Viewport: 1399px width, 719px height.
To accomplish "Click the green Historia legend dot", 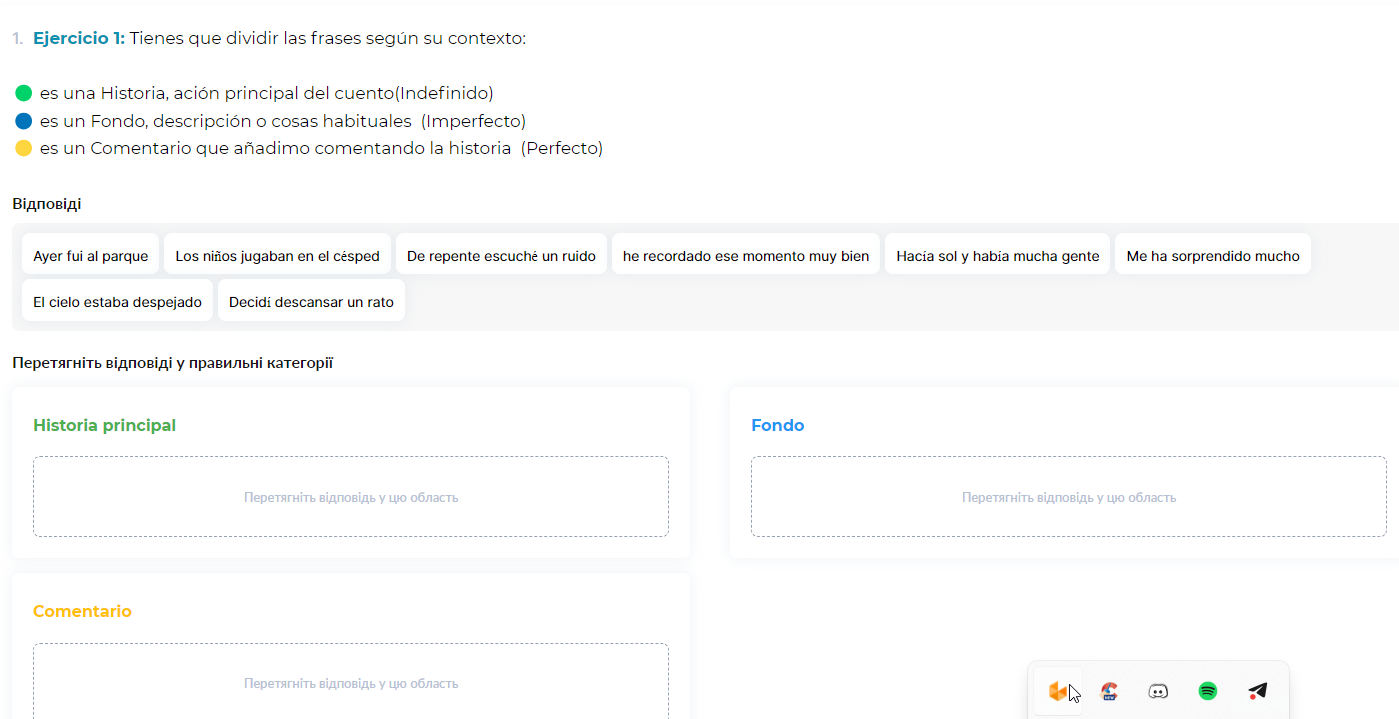I will pos(24,94).
